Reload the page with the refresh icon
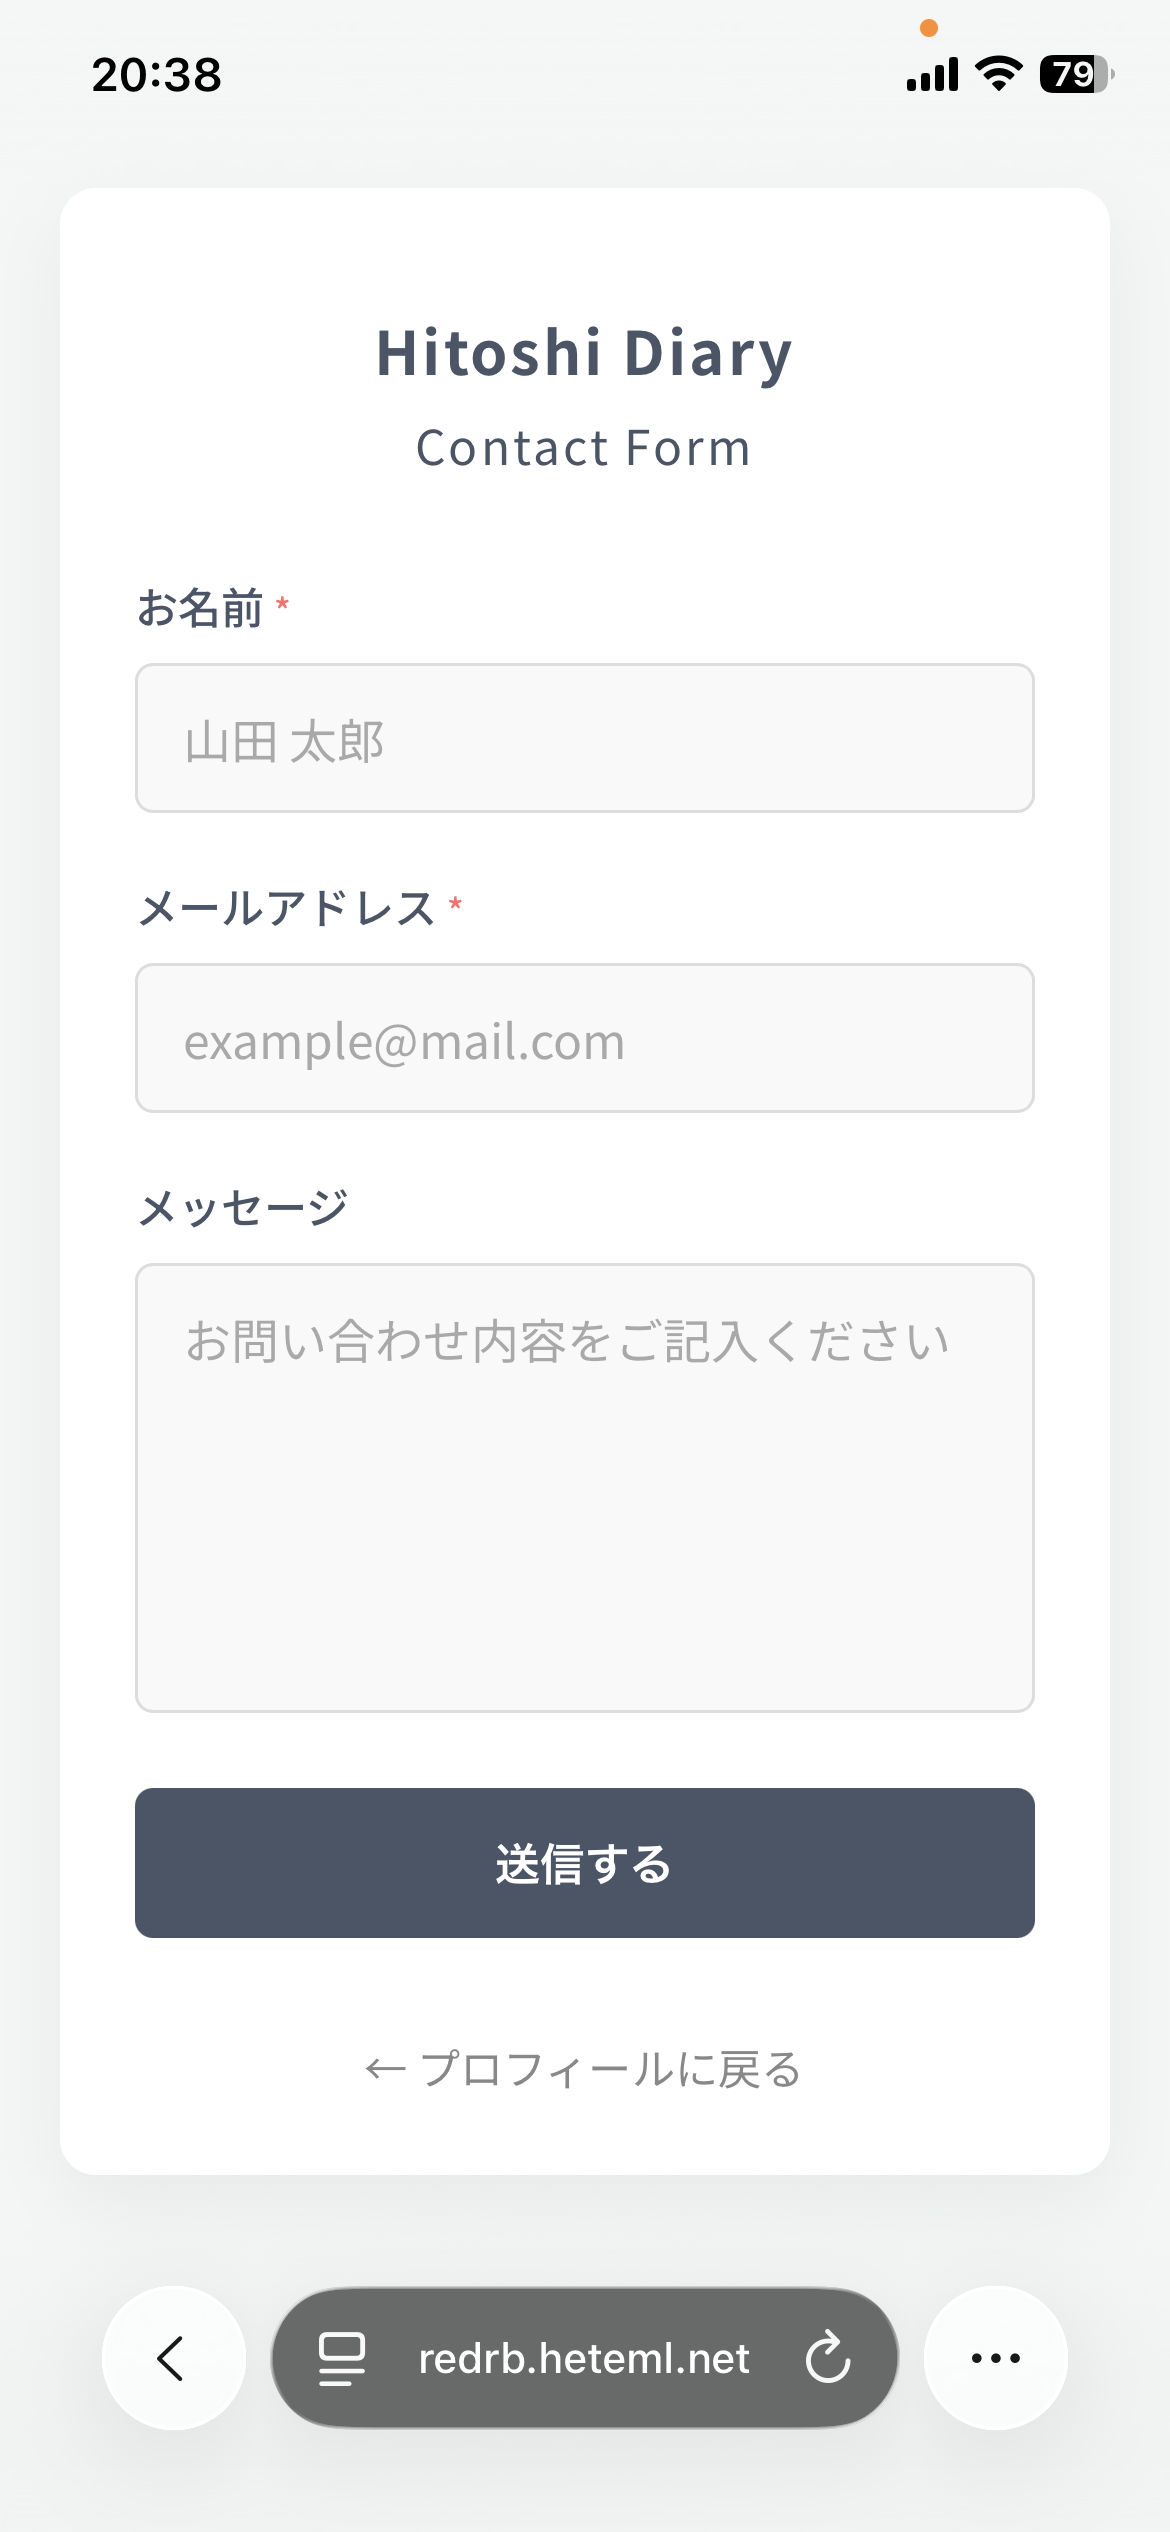Image resolution: width=1170 pixels, height=2532 pixels. pyautogui.click(x=828, y=2358)
